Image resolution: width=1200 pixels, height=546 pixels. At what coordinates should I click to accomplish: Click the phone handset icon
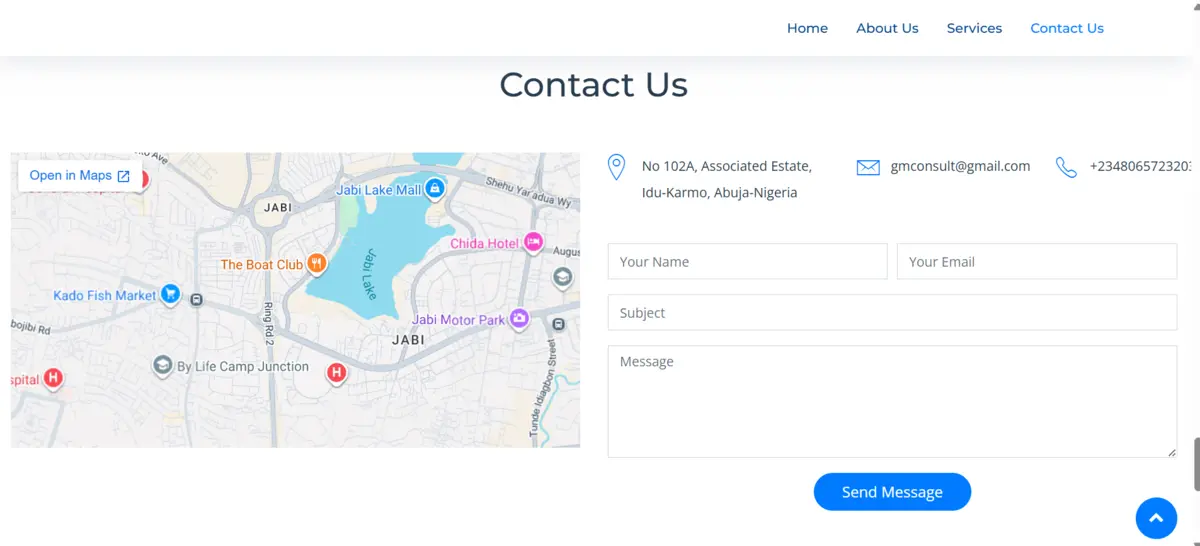(x=1066, y=167)
